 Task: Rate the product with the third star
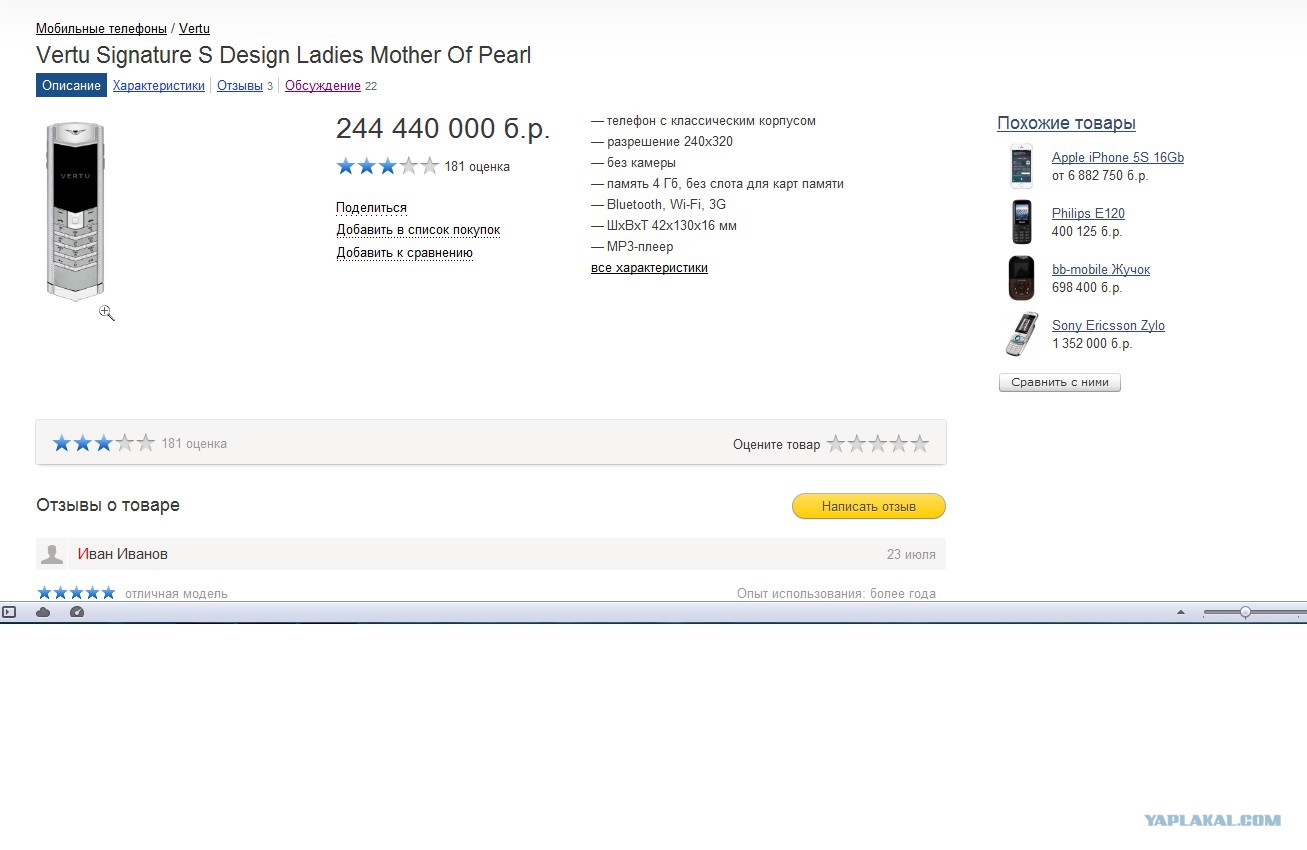tap(878, 444)
